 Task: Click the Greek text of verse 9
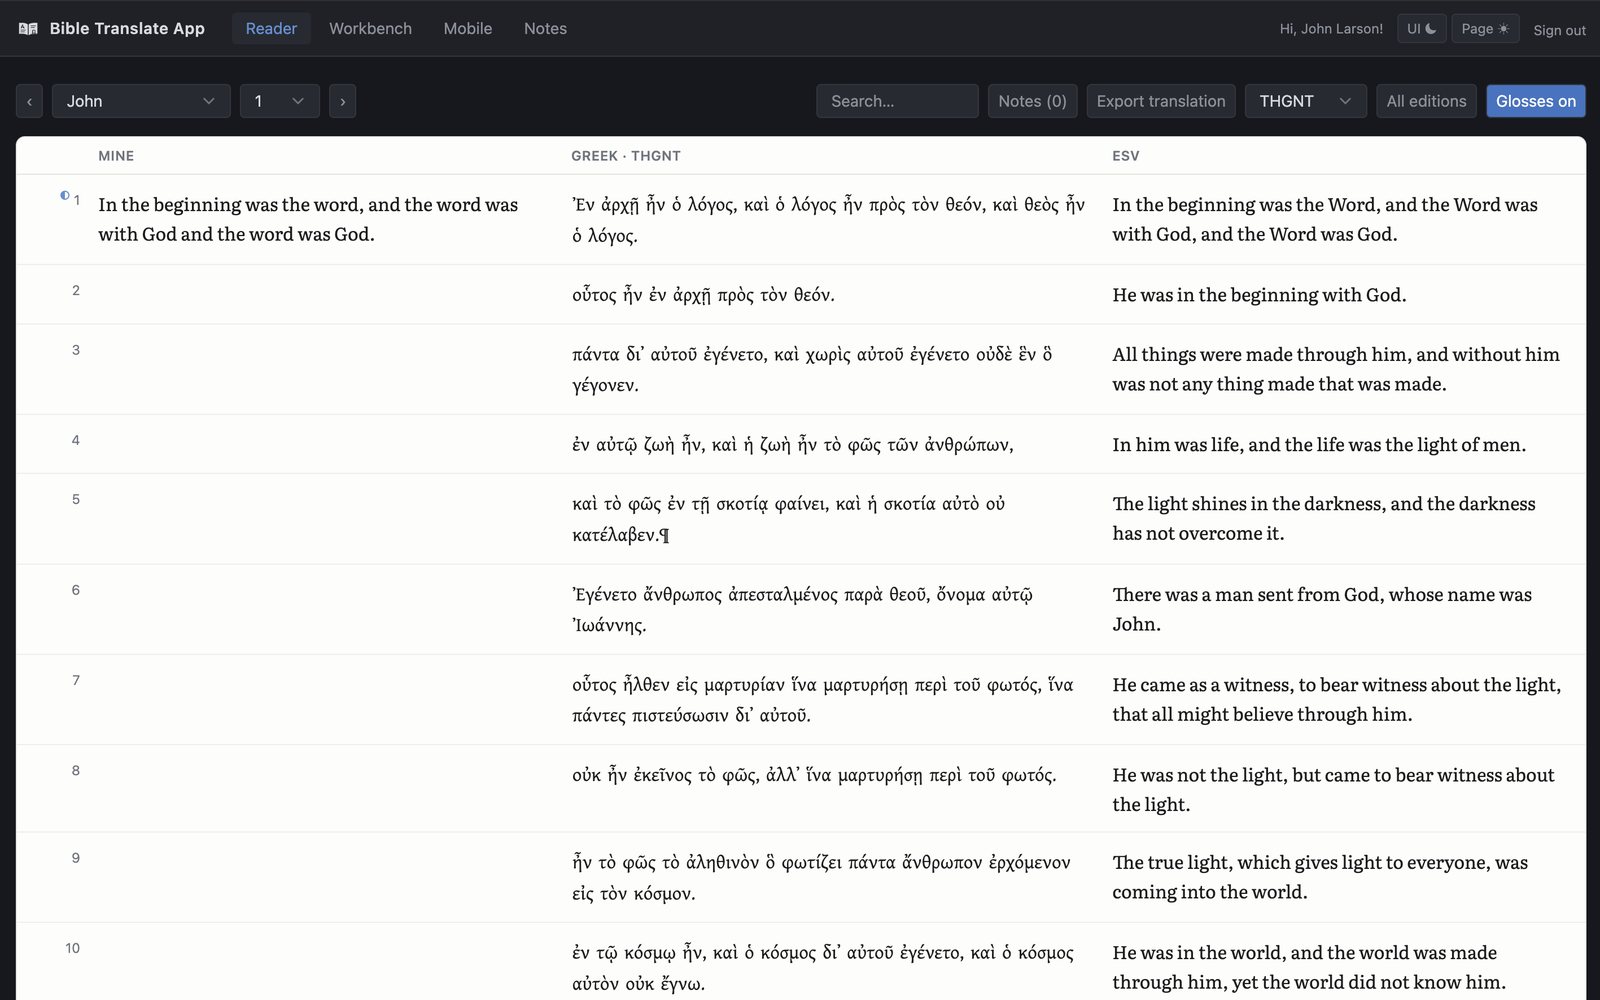(x=821, y=877)
